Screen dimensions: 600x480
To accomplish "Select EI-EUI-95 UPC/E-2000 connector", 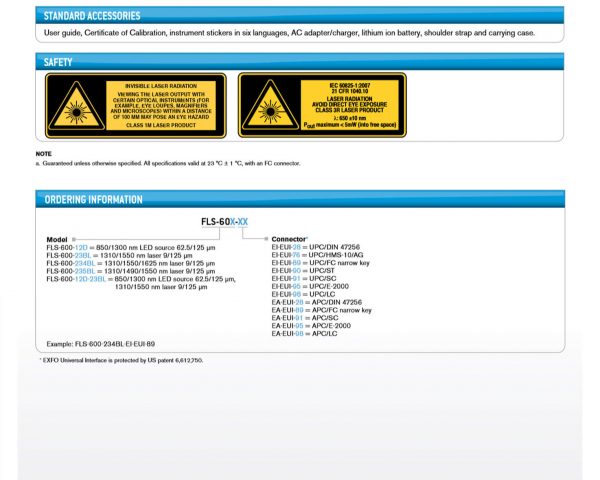I will click(310, 286).
